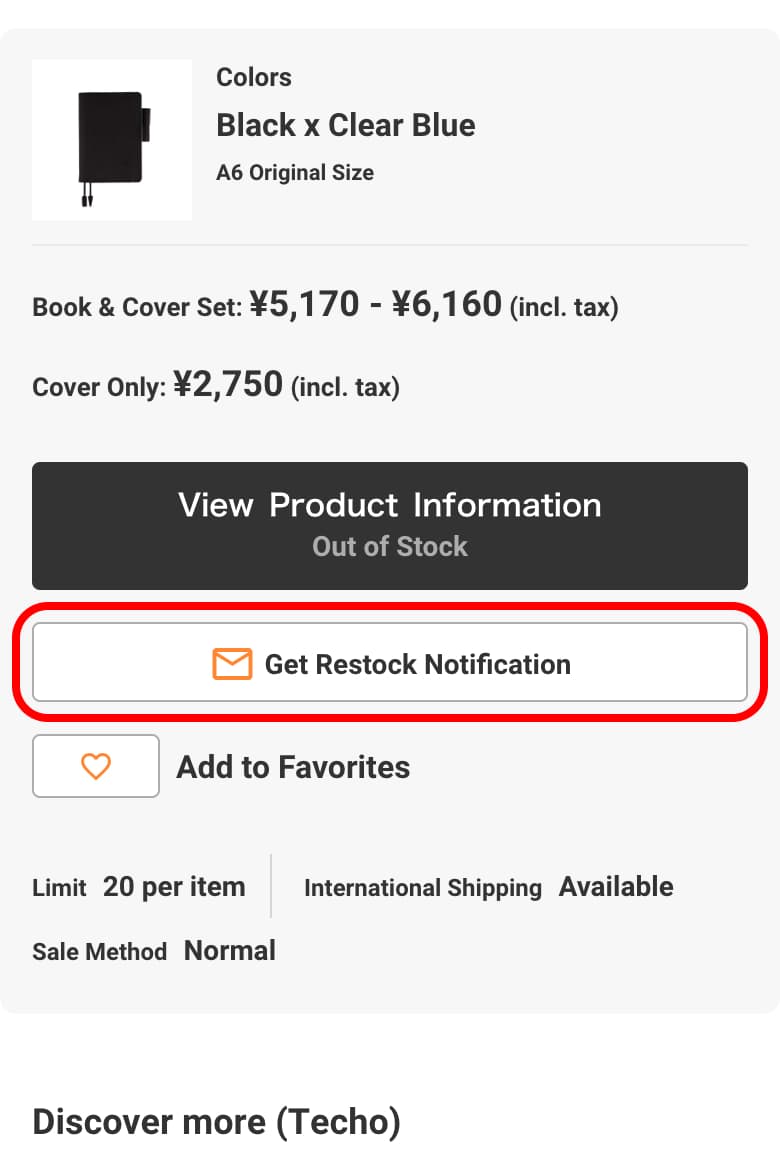Image resolution: width=780 pixels, height=1172 pixels.
Task: Click the envelope icon for restock notification
Action: [x=232, y=664]
